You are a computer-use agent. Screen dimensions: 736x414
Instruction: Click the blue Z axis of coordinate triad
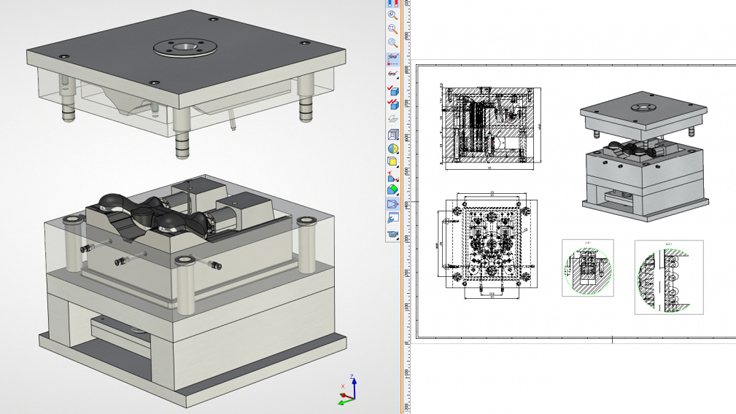(x=353, y=386)
